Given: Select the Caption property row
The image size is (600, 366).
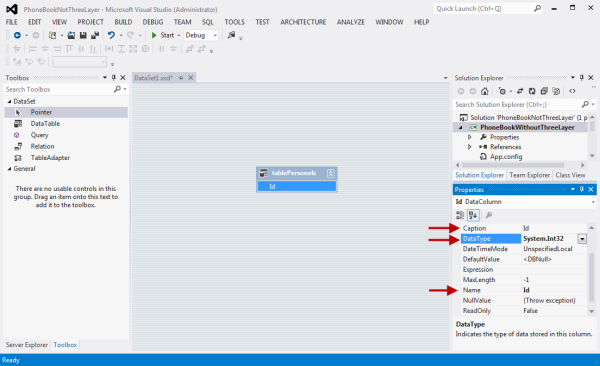Looking at the screenshot, I should [524, 228].
